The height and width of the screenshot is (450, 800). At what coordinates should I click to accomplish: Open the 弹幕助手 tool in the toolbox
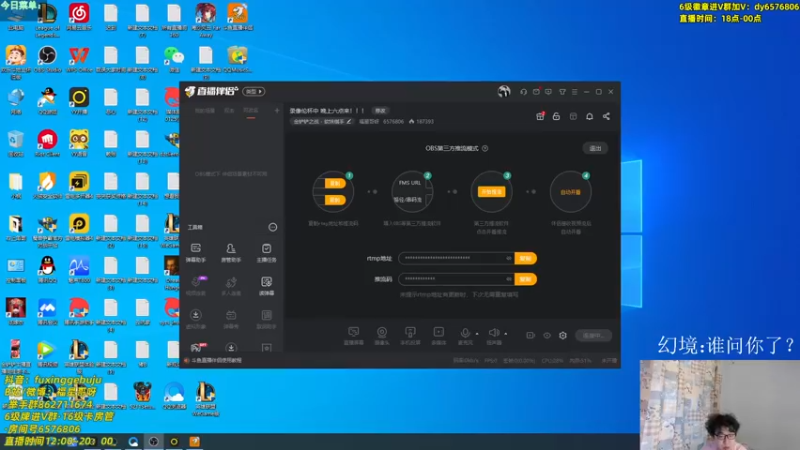[x=196, y=253]
